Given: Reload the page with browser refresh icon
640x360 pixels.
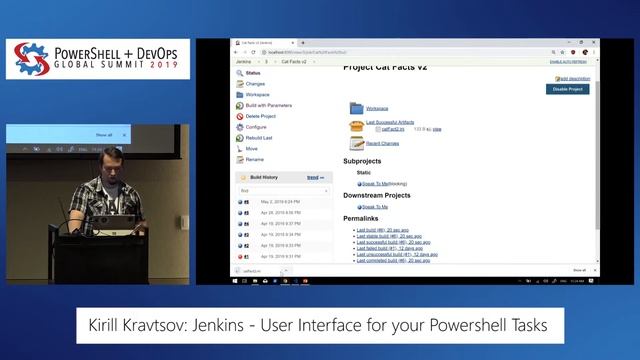Looking at the screenshot, I should (x=253, y=52).
